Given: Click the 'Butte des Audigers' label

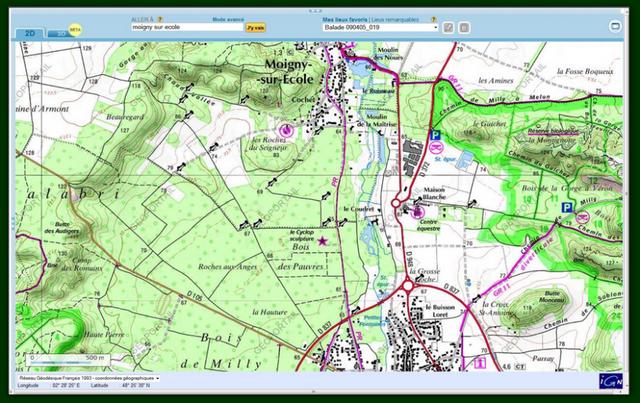Looking at the screenshot, I should click(x=62, y=228).
